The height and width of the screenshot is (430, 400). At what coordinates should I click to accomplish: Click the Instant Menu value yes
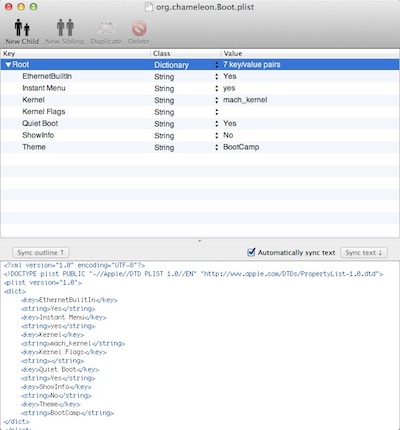coord(229,88)
